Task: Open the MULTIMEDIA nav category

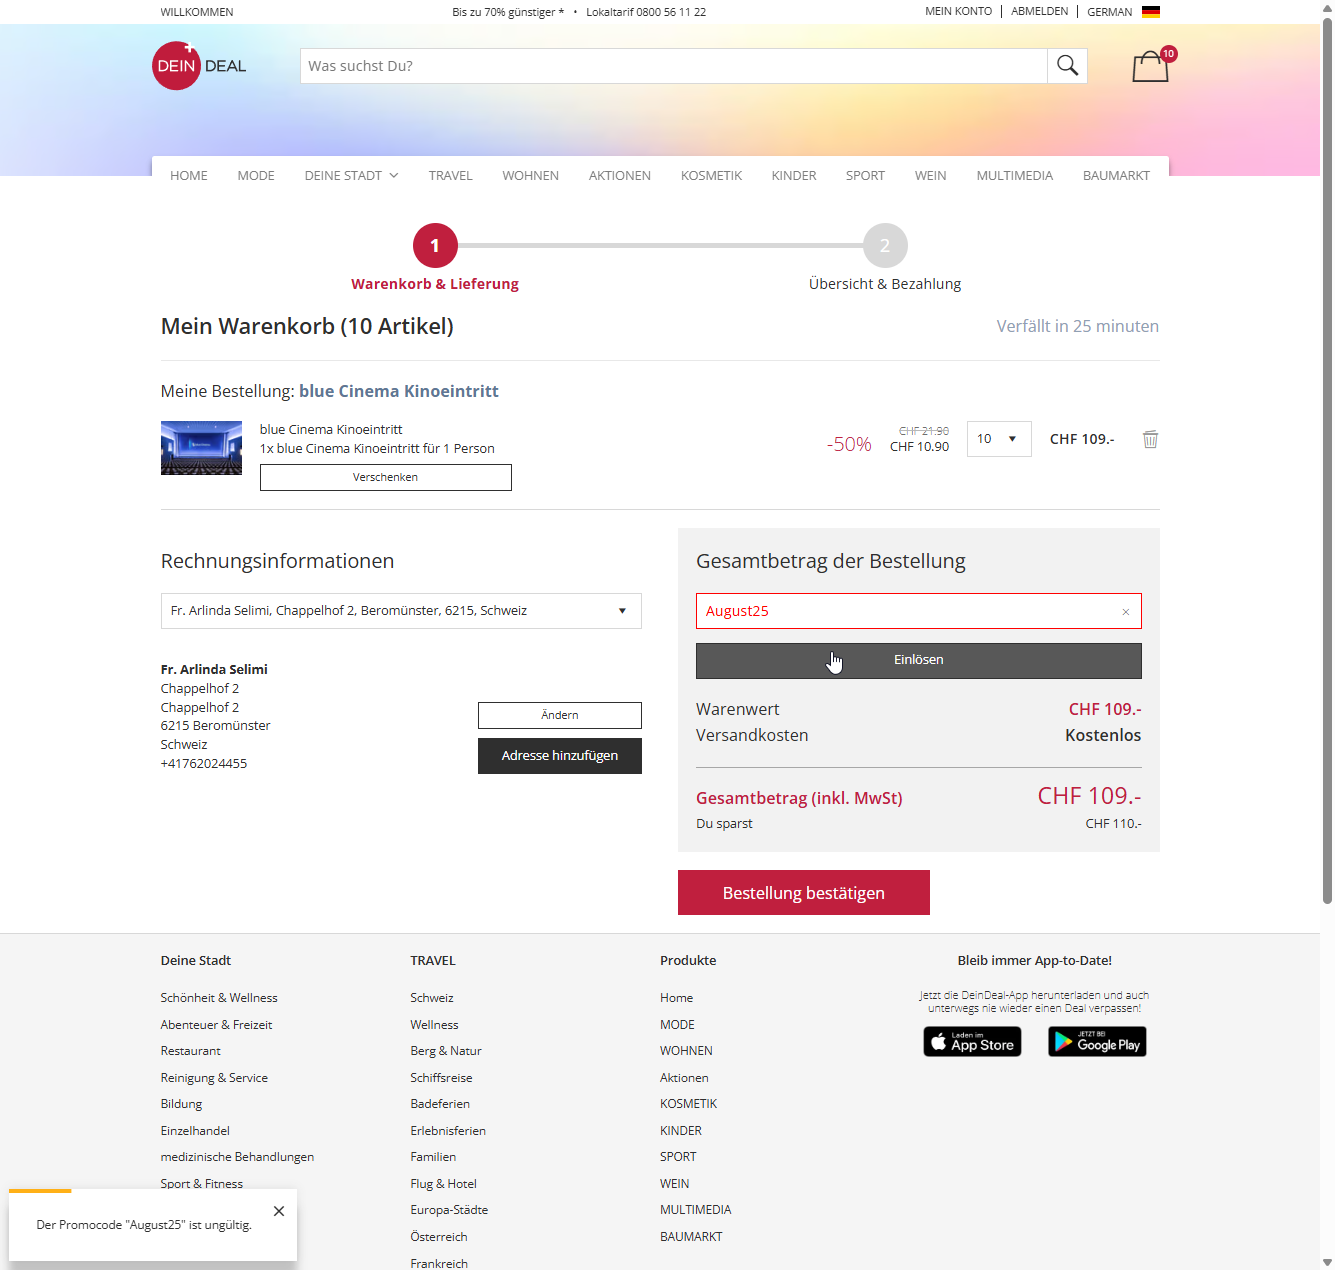Action: tap(1015, 176)
